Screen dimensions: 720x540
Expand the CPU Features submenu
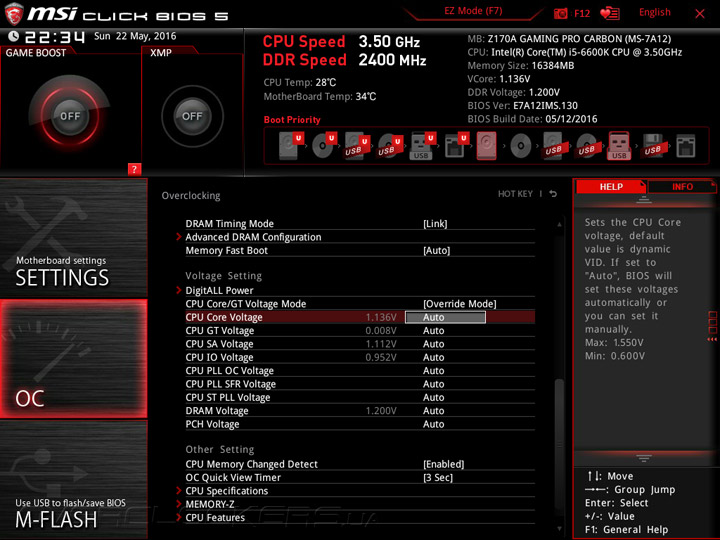(215, 517)
